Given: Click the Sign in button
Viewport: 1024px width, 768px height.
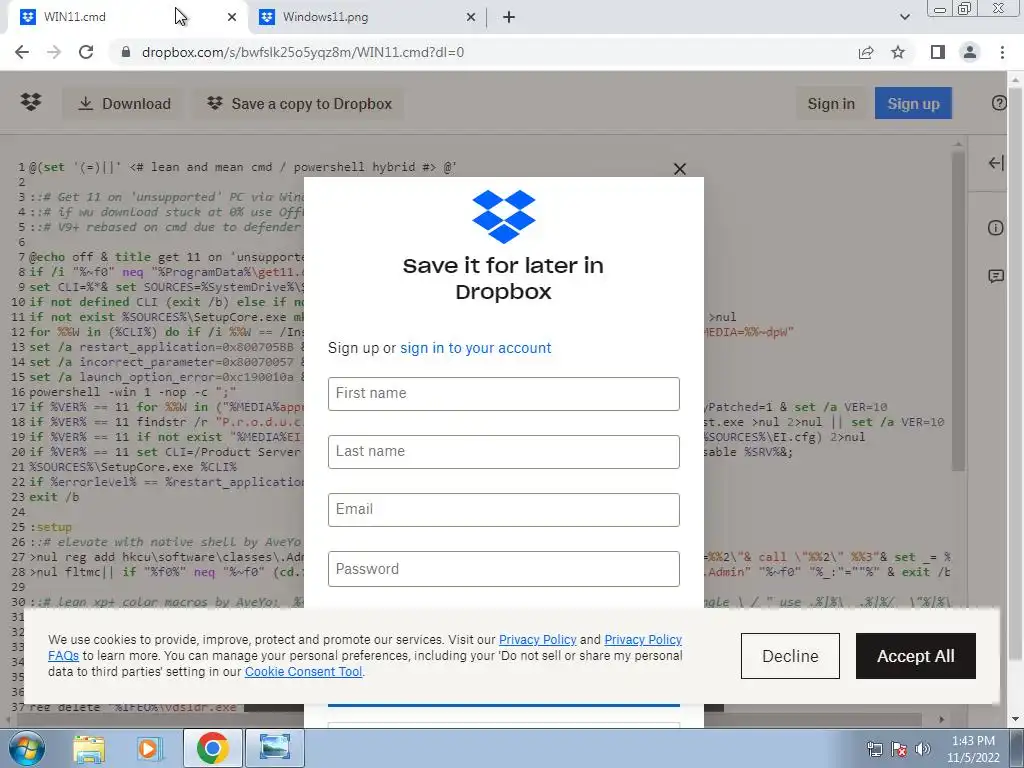Looking at the screenshot, I should point(831,104).
